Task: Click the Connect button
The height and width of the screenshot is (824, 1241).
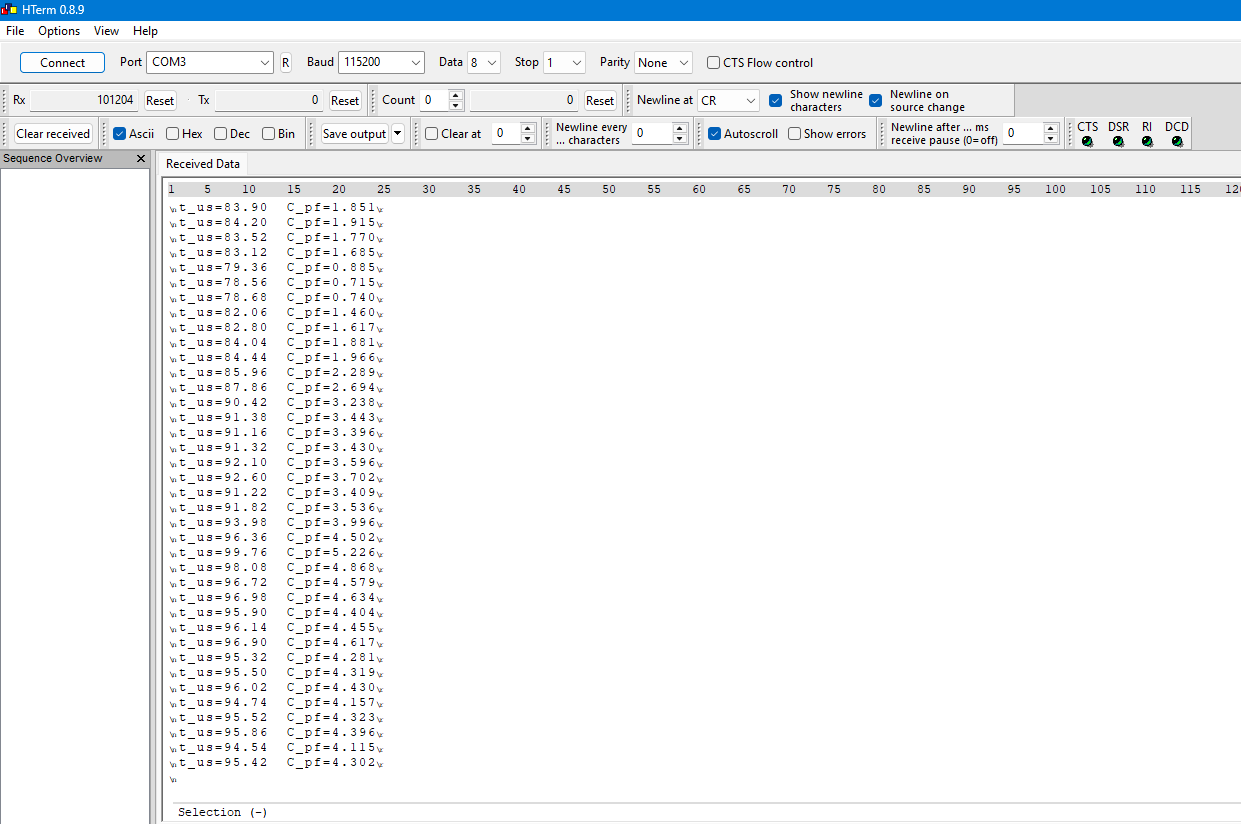Action: (x=62, y=63)
